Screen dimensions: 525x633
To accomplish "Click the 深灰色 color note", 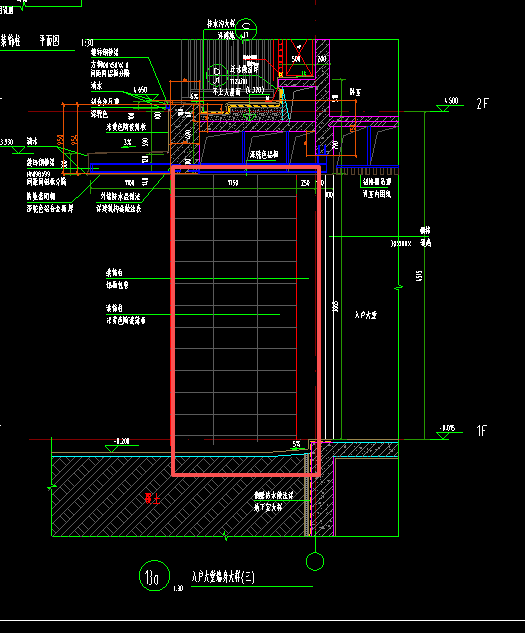I will tap(99, 114).
